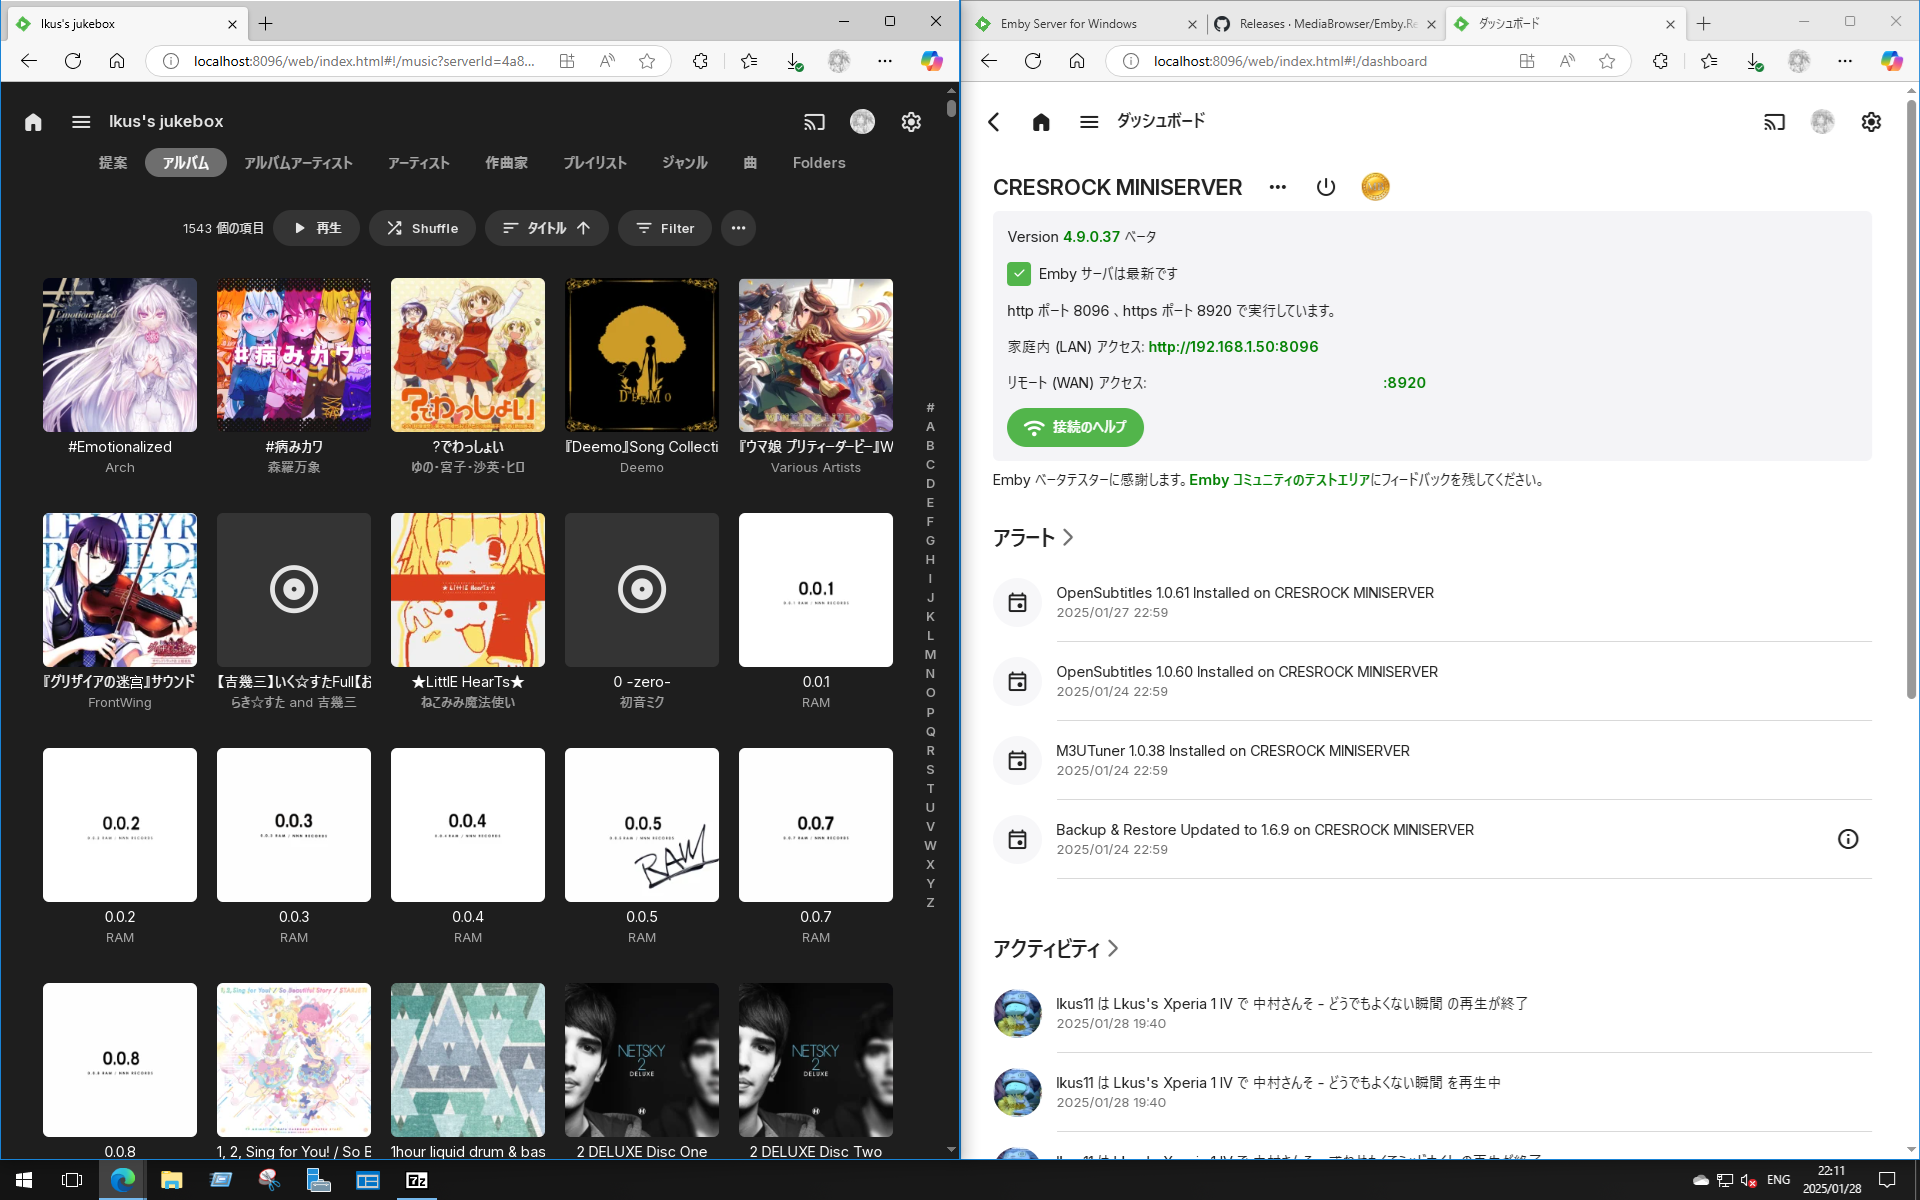This screenshot has width=1920, height=1200.
Task: Expand the アラート section chevron
Action: pyautogui.click(x=1068, y=538)
